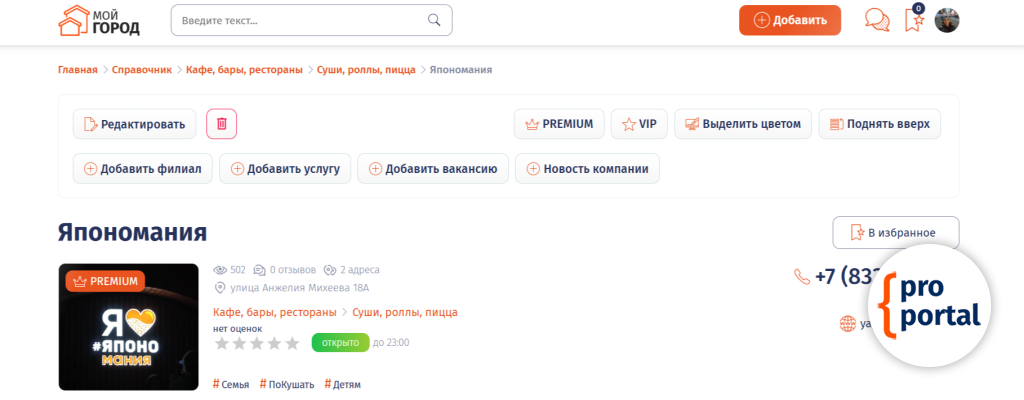
Task: Open the Япономания company logo thumbnail
Action: (x=128, y=326)
